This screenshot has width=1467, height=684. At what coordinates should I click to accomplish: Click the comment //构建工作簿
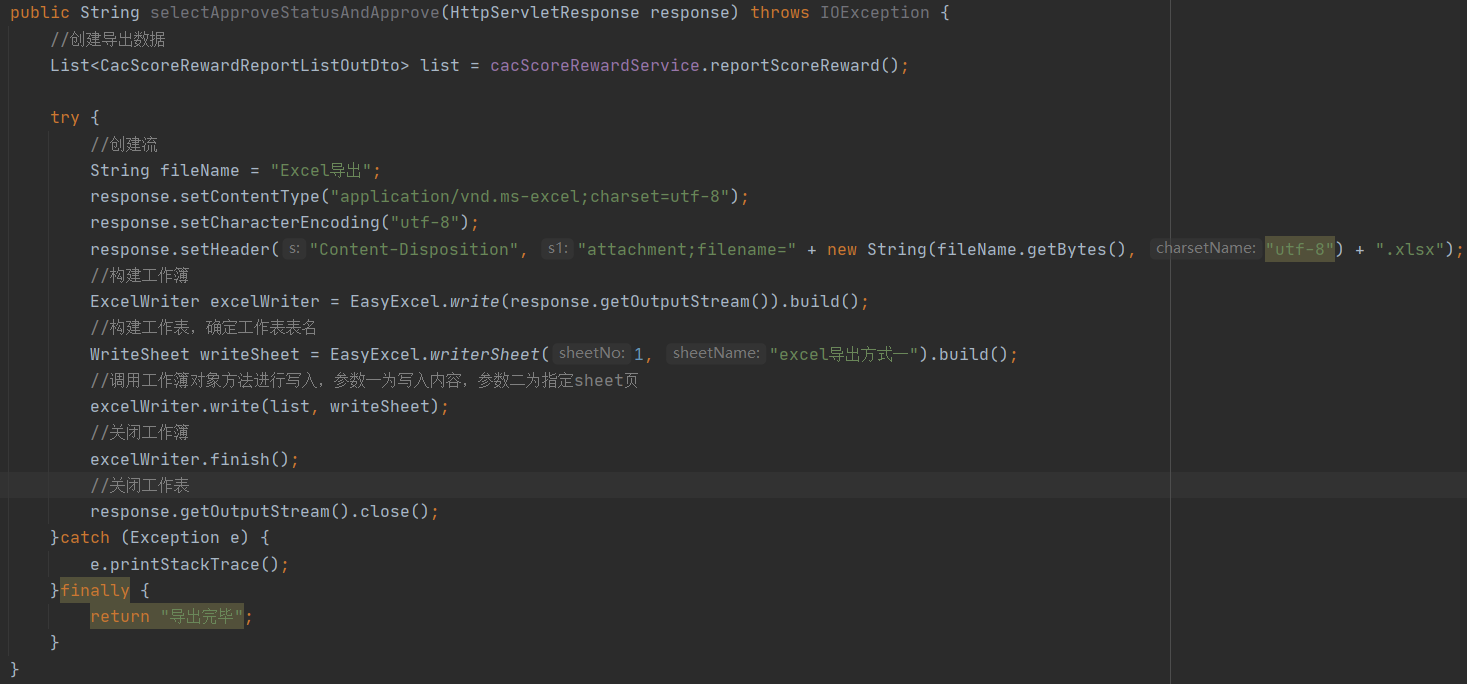(140, 275)
